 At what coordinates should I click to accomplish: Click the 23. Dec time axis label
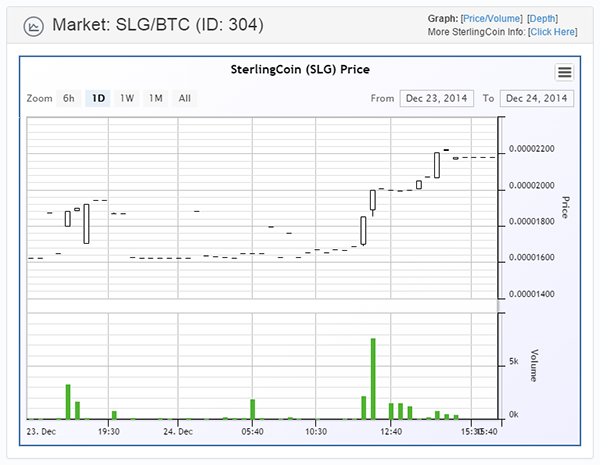pyautogui.click(x=41, y=432)
